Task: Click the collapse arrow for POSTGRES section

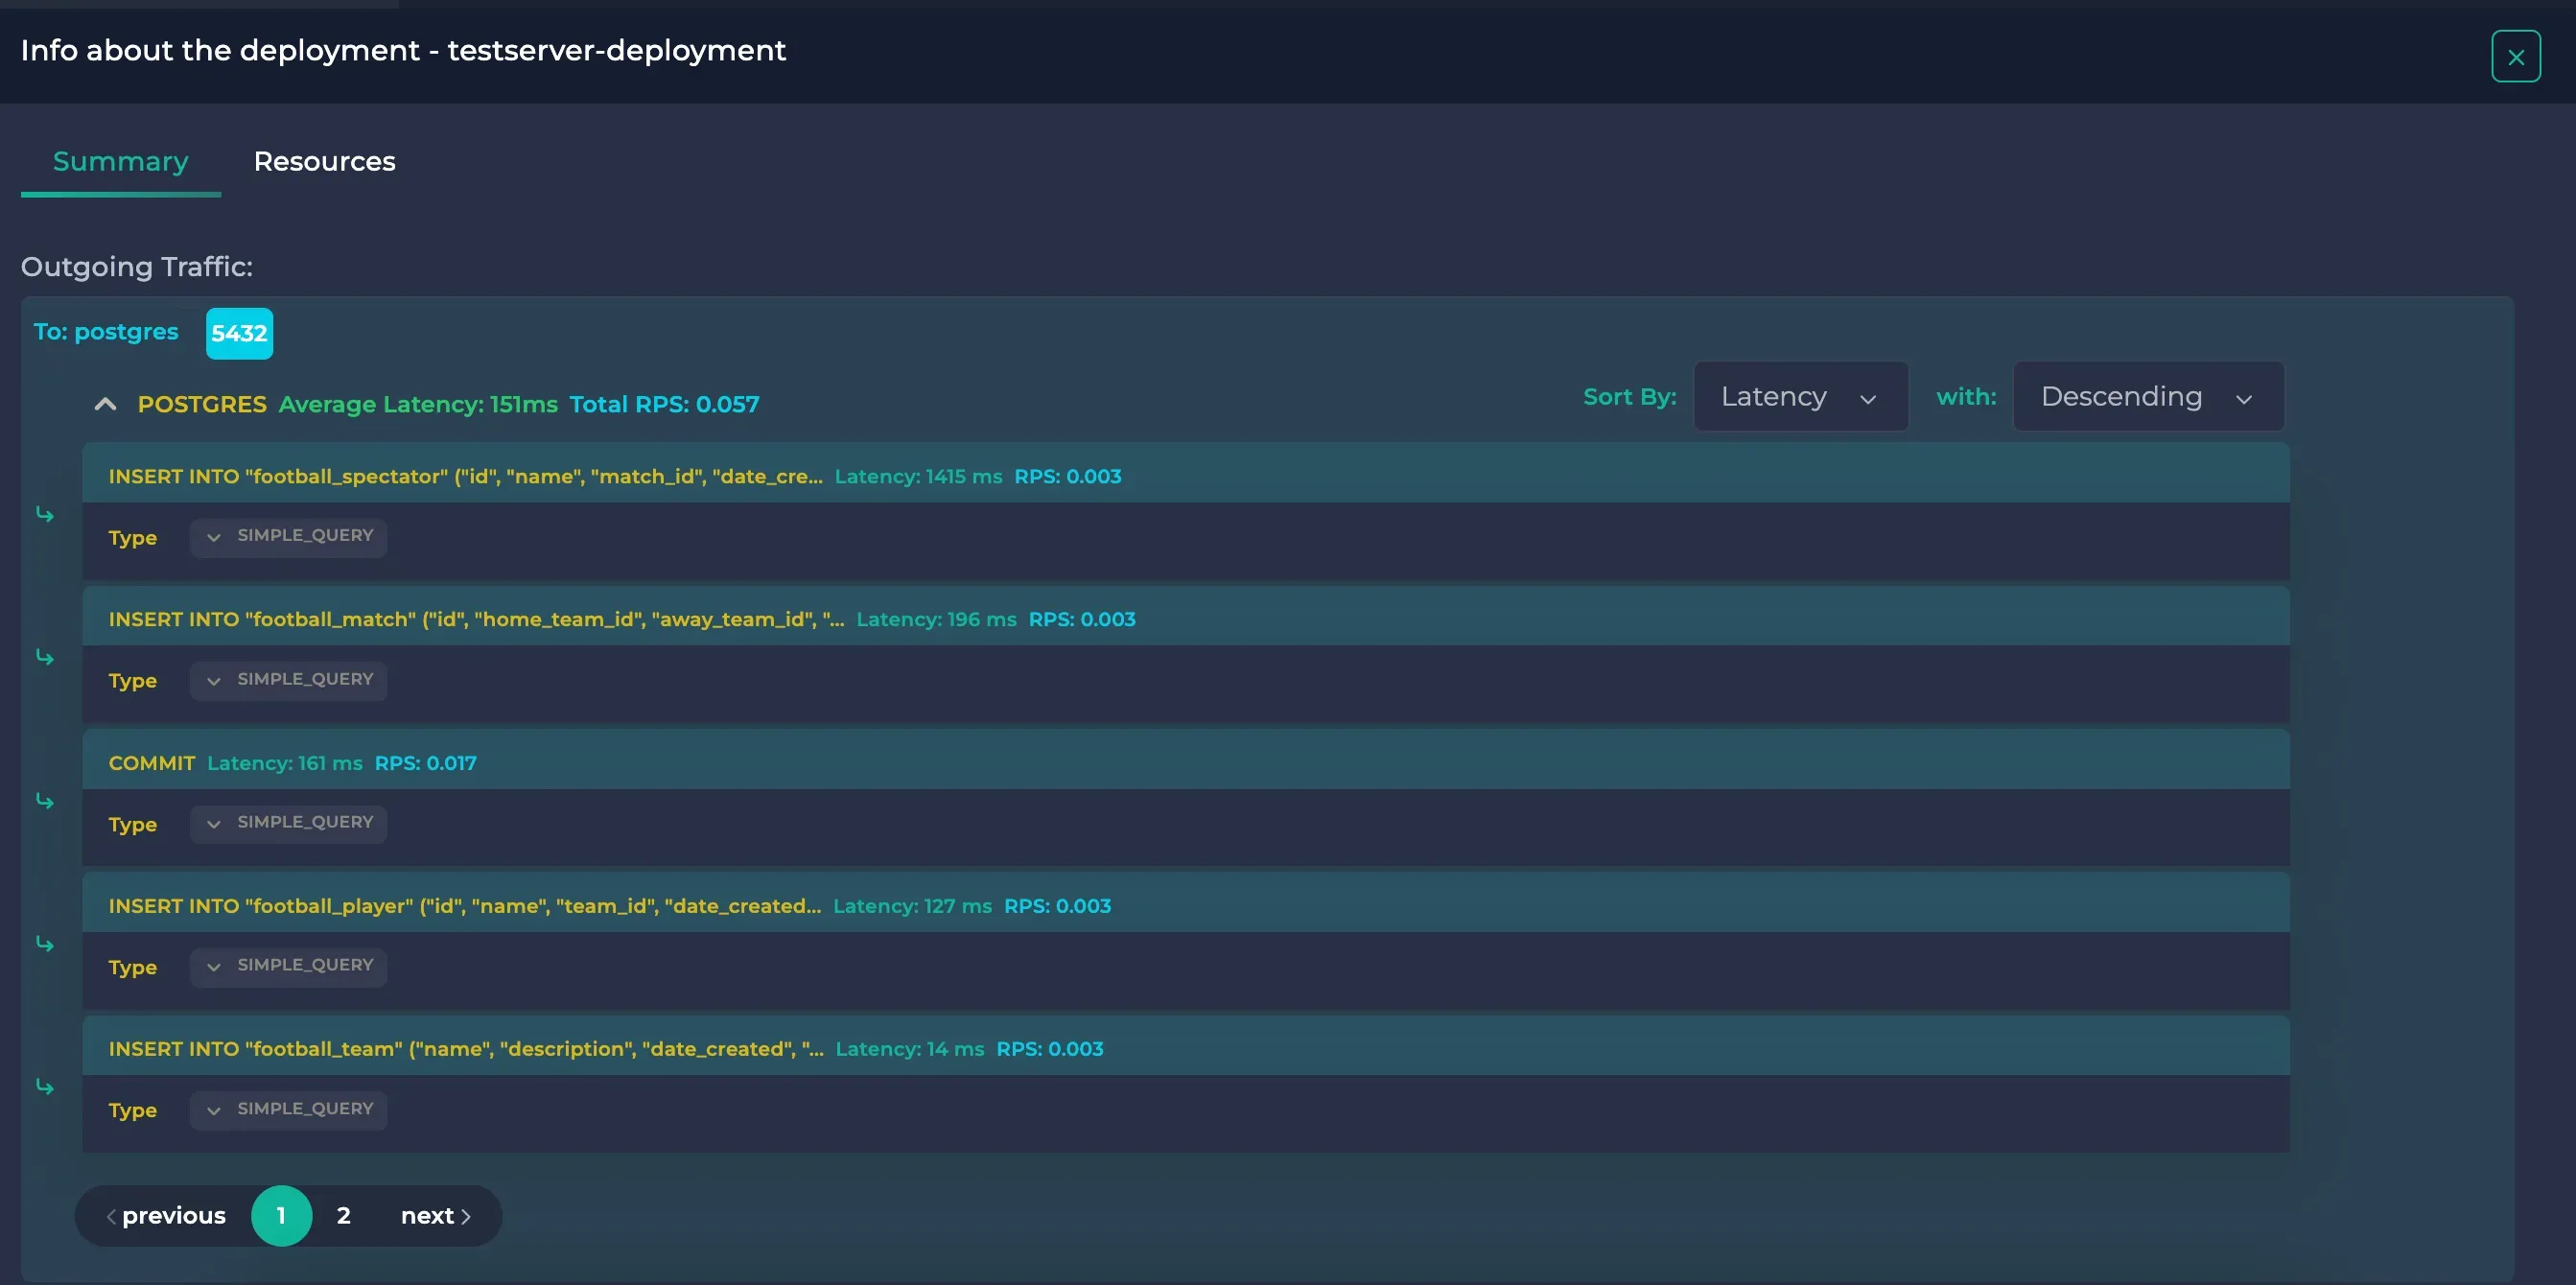Action: pyautogui.click(x=105, y=405)
